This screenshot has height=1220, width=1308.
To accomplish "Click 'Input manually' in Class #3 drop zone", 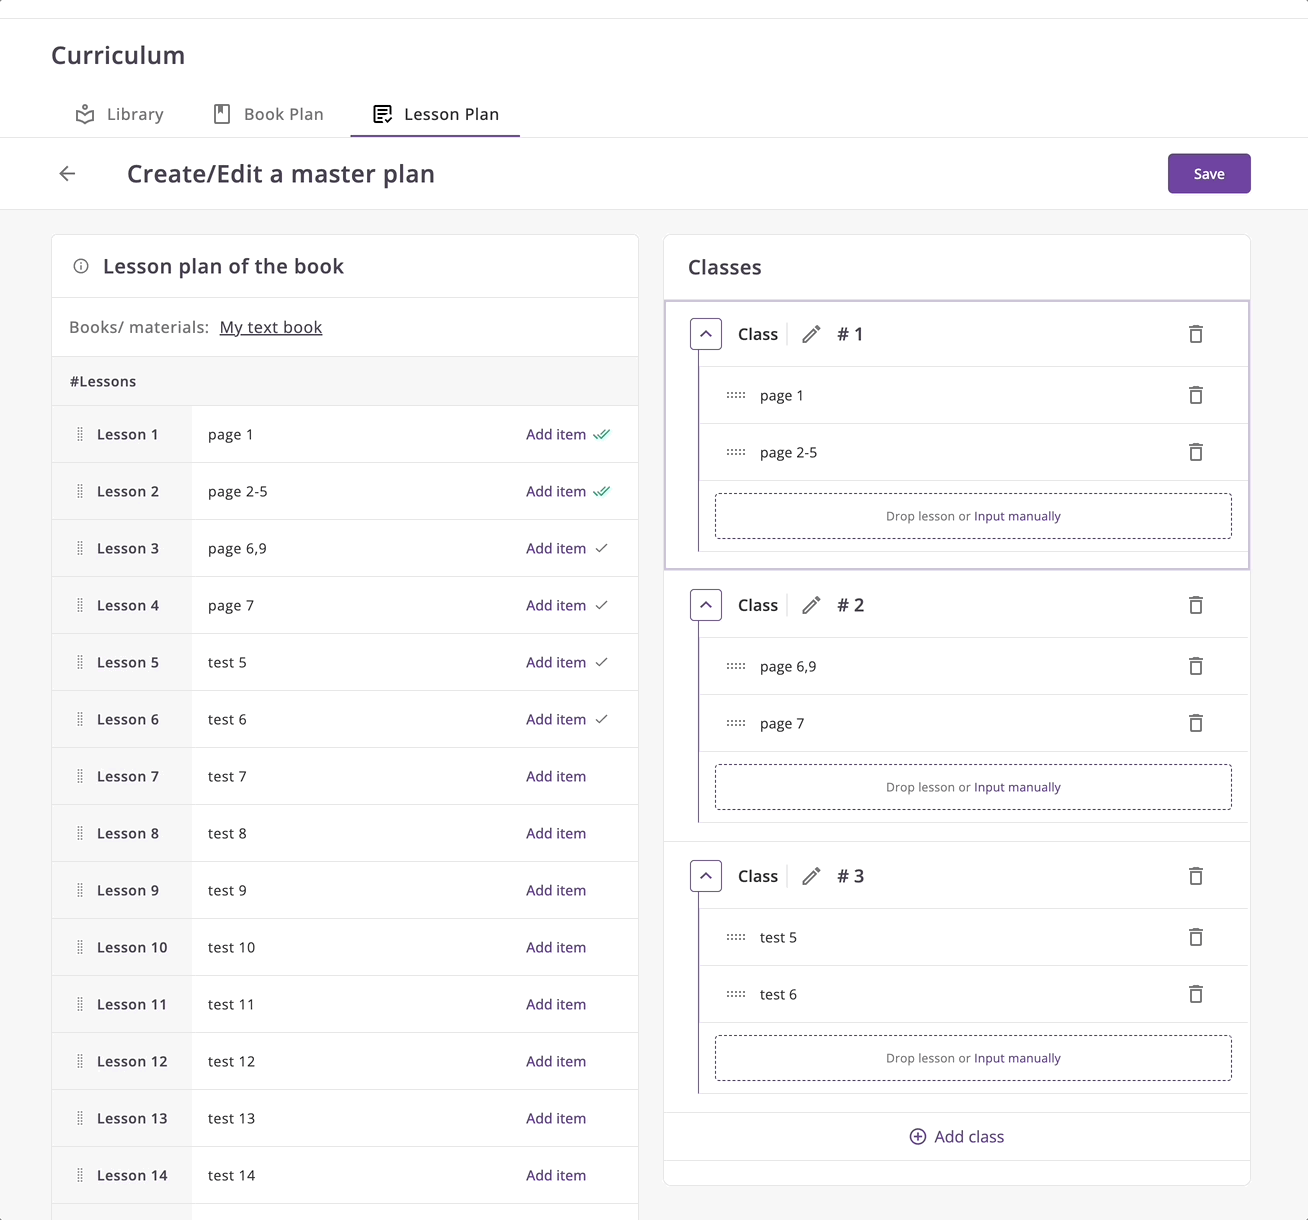I will point(1017,1058).
